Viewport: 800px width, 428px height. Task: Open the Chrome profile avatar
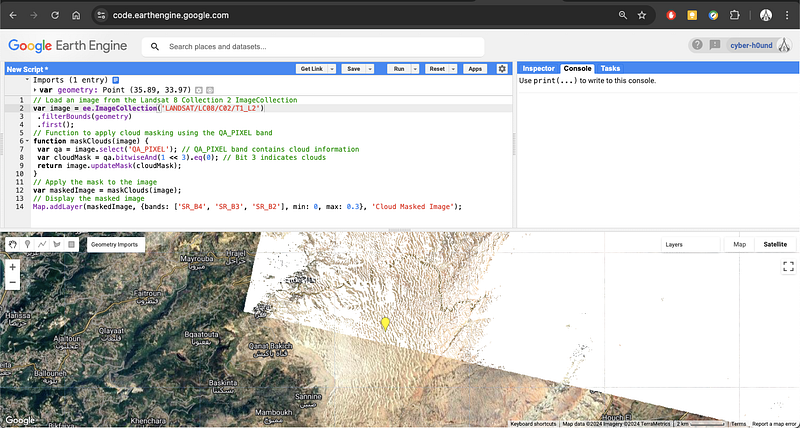coord(765,15)
